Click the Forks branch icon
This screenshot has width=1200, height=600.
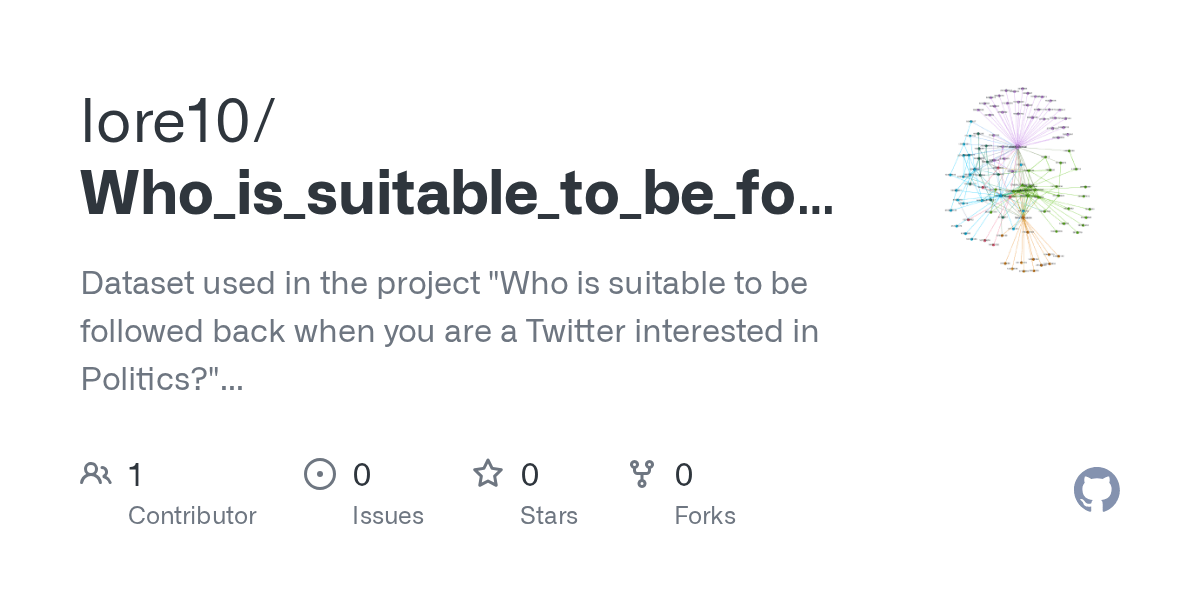(x=642, y=473)
